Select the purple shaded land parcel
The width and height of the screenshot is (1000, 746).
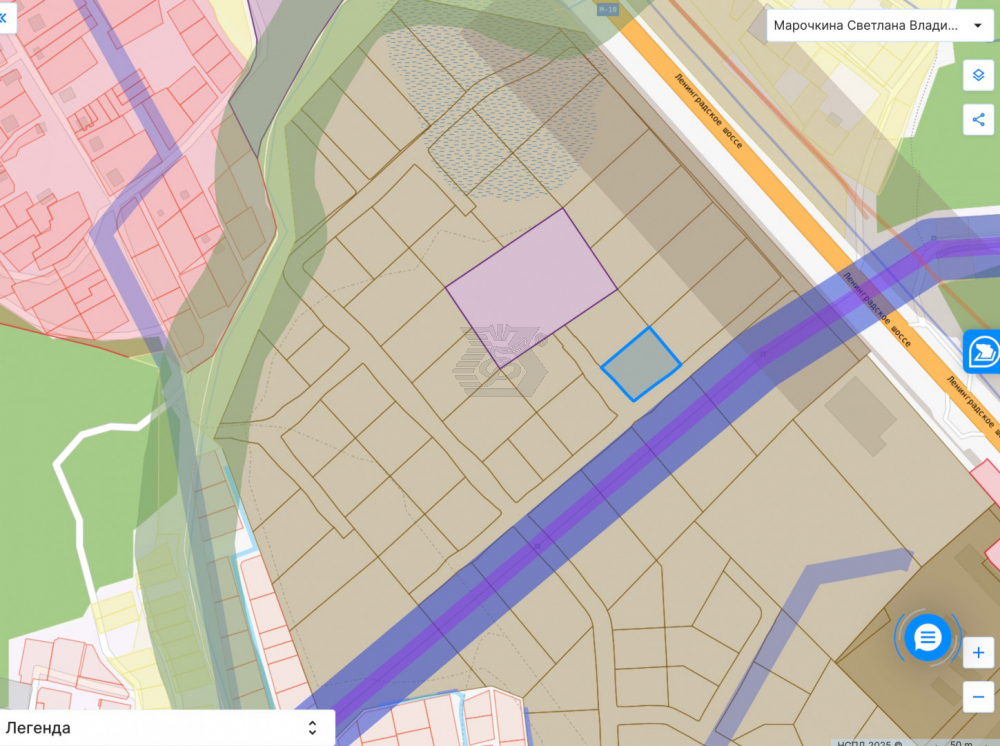click(531, 288)
